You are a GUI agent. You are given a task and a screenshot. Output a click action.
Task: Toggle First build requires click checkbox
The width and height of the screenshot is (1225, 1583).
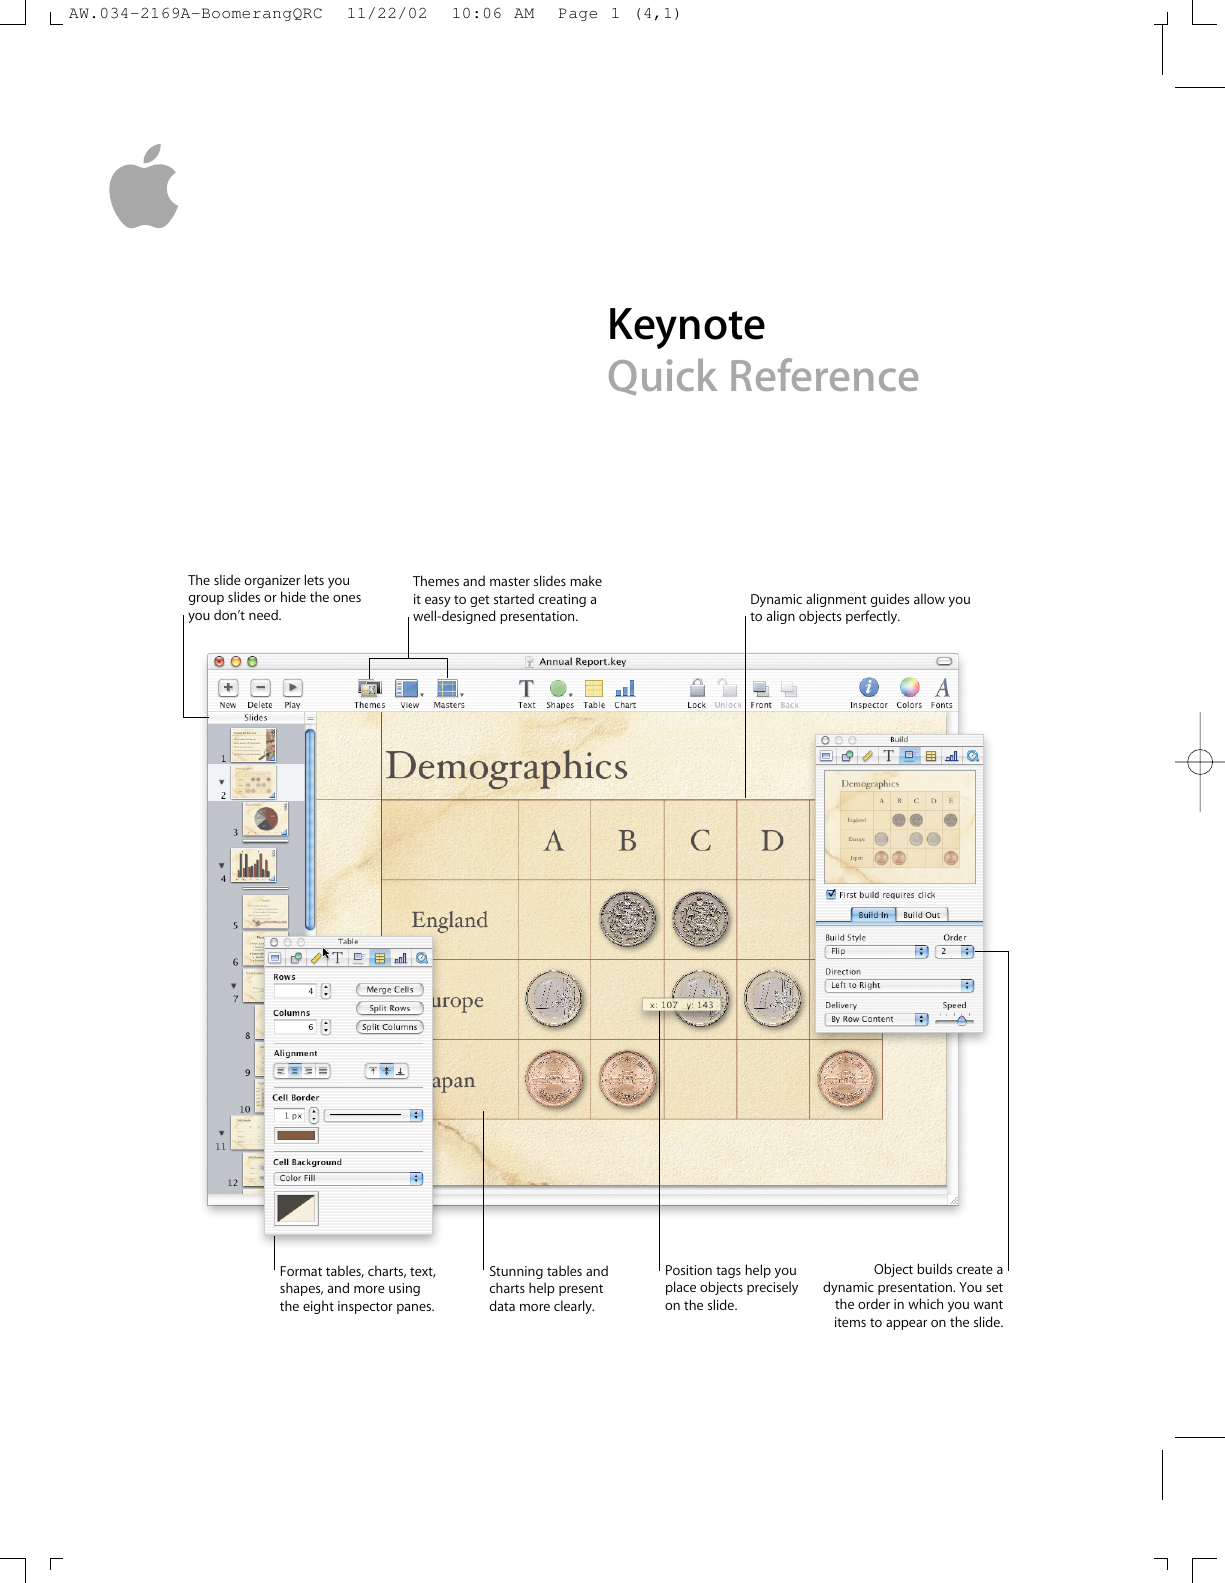click(831, 894)
